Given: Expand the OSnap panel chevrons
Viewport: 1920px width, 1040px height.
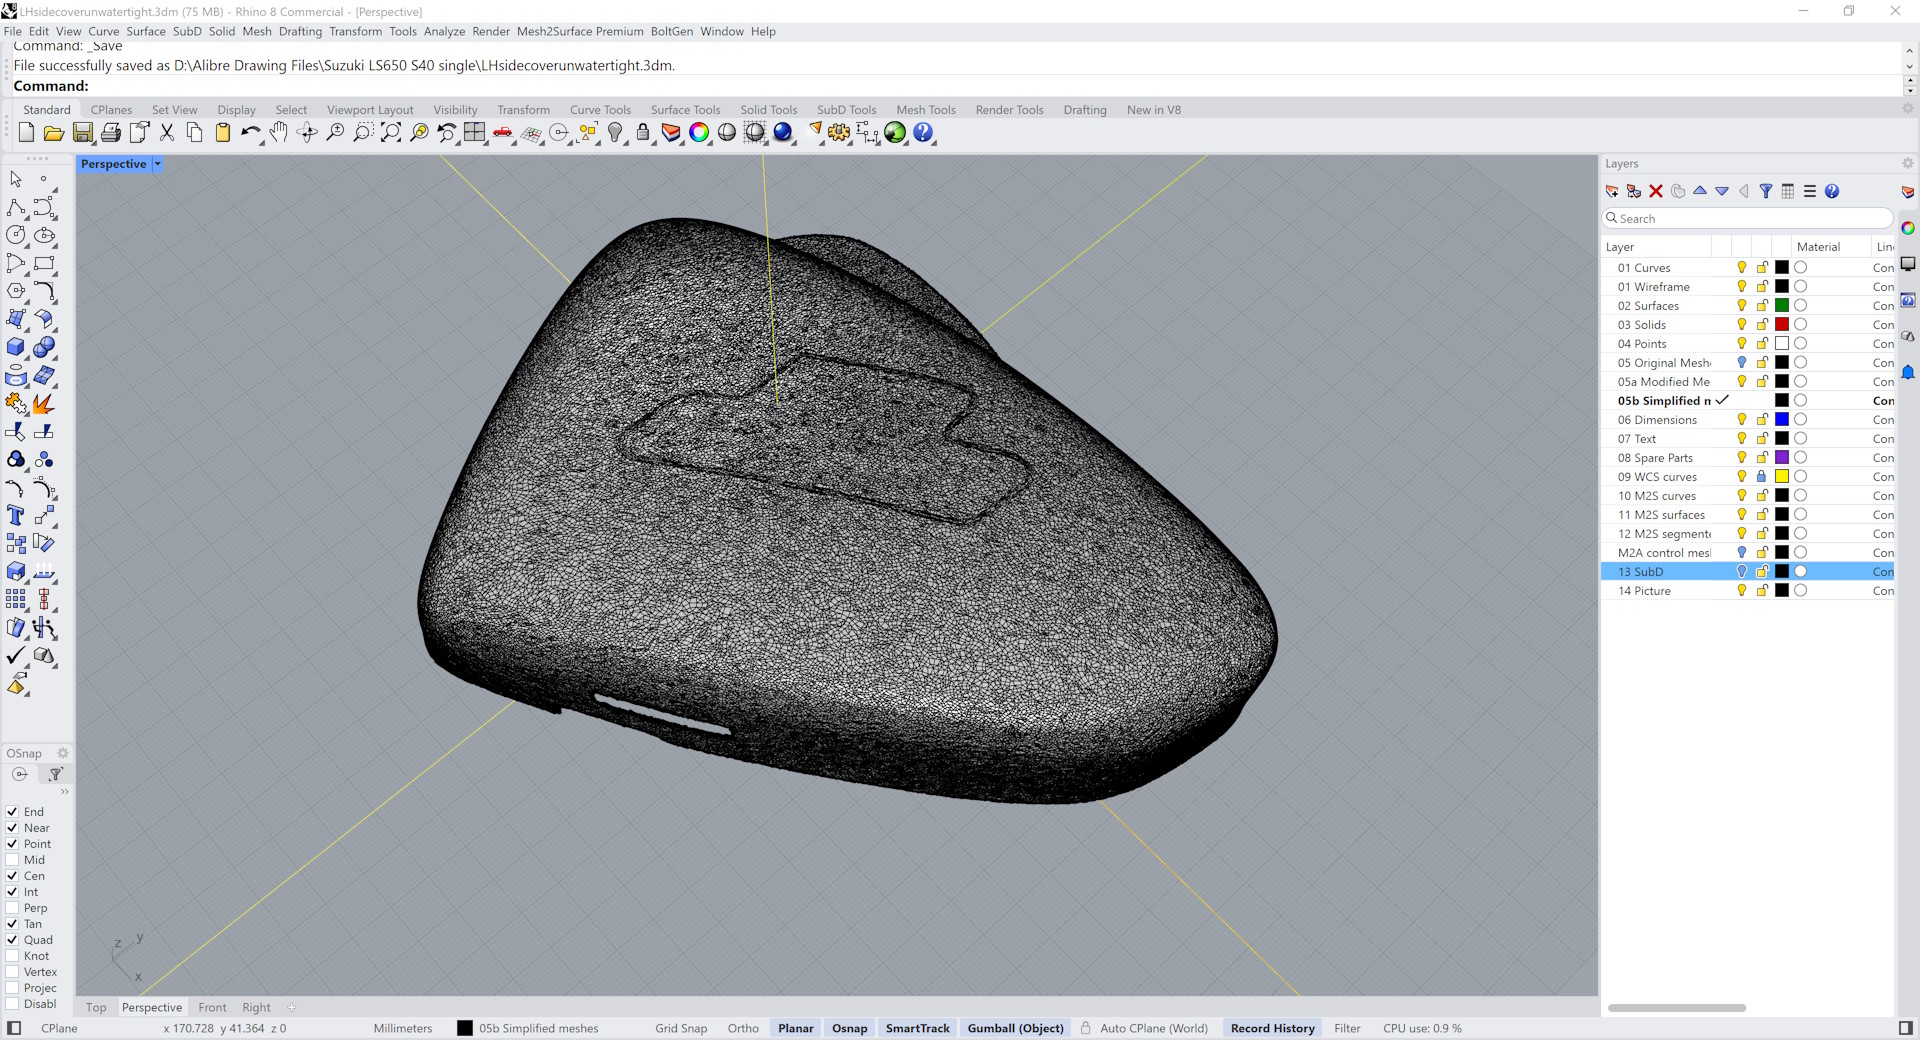Looking at the screenshot, I should point(64,791).
